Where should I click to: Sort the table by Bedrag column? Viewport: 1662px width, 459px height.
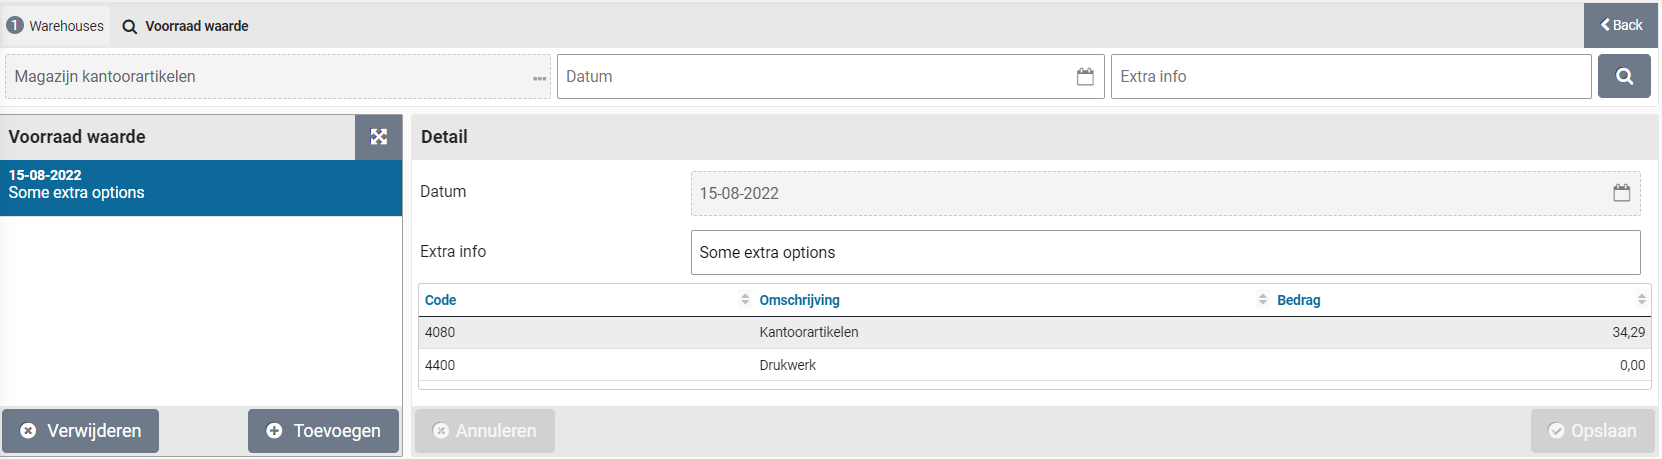click(x=1298, y=300)
